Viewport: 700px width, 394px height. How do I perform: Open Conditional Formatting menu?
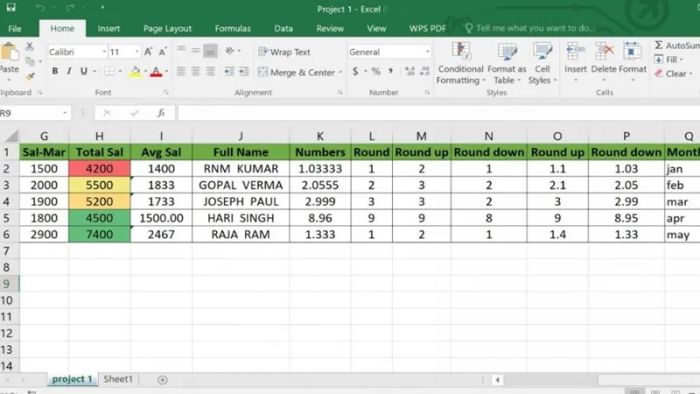tap(460, 63)
